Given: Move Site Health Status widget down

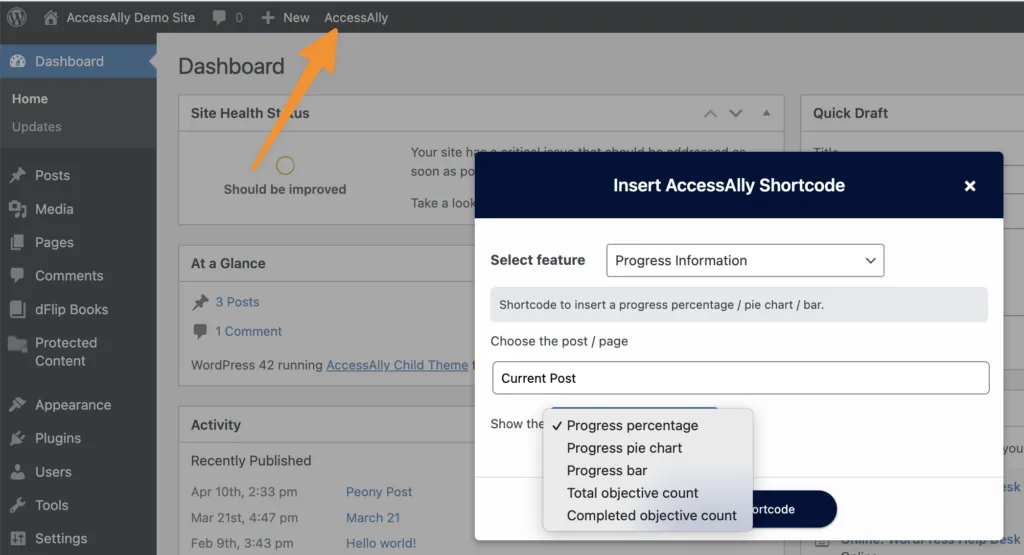Looking at the screenshot, I should tap(736, 114).
